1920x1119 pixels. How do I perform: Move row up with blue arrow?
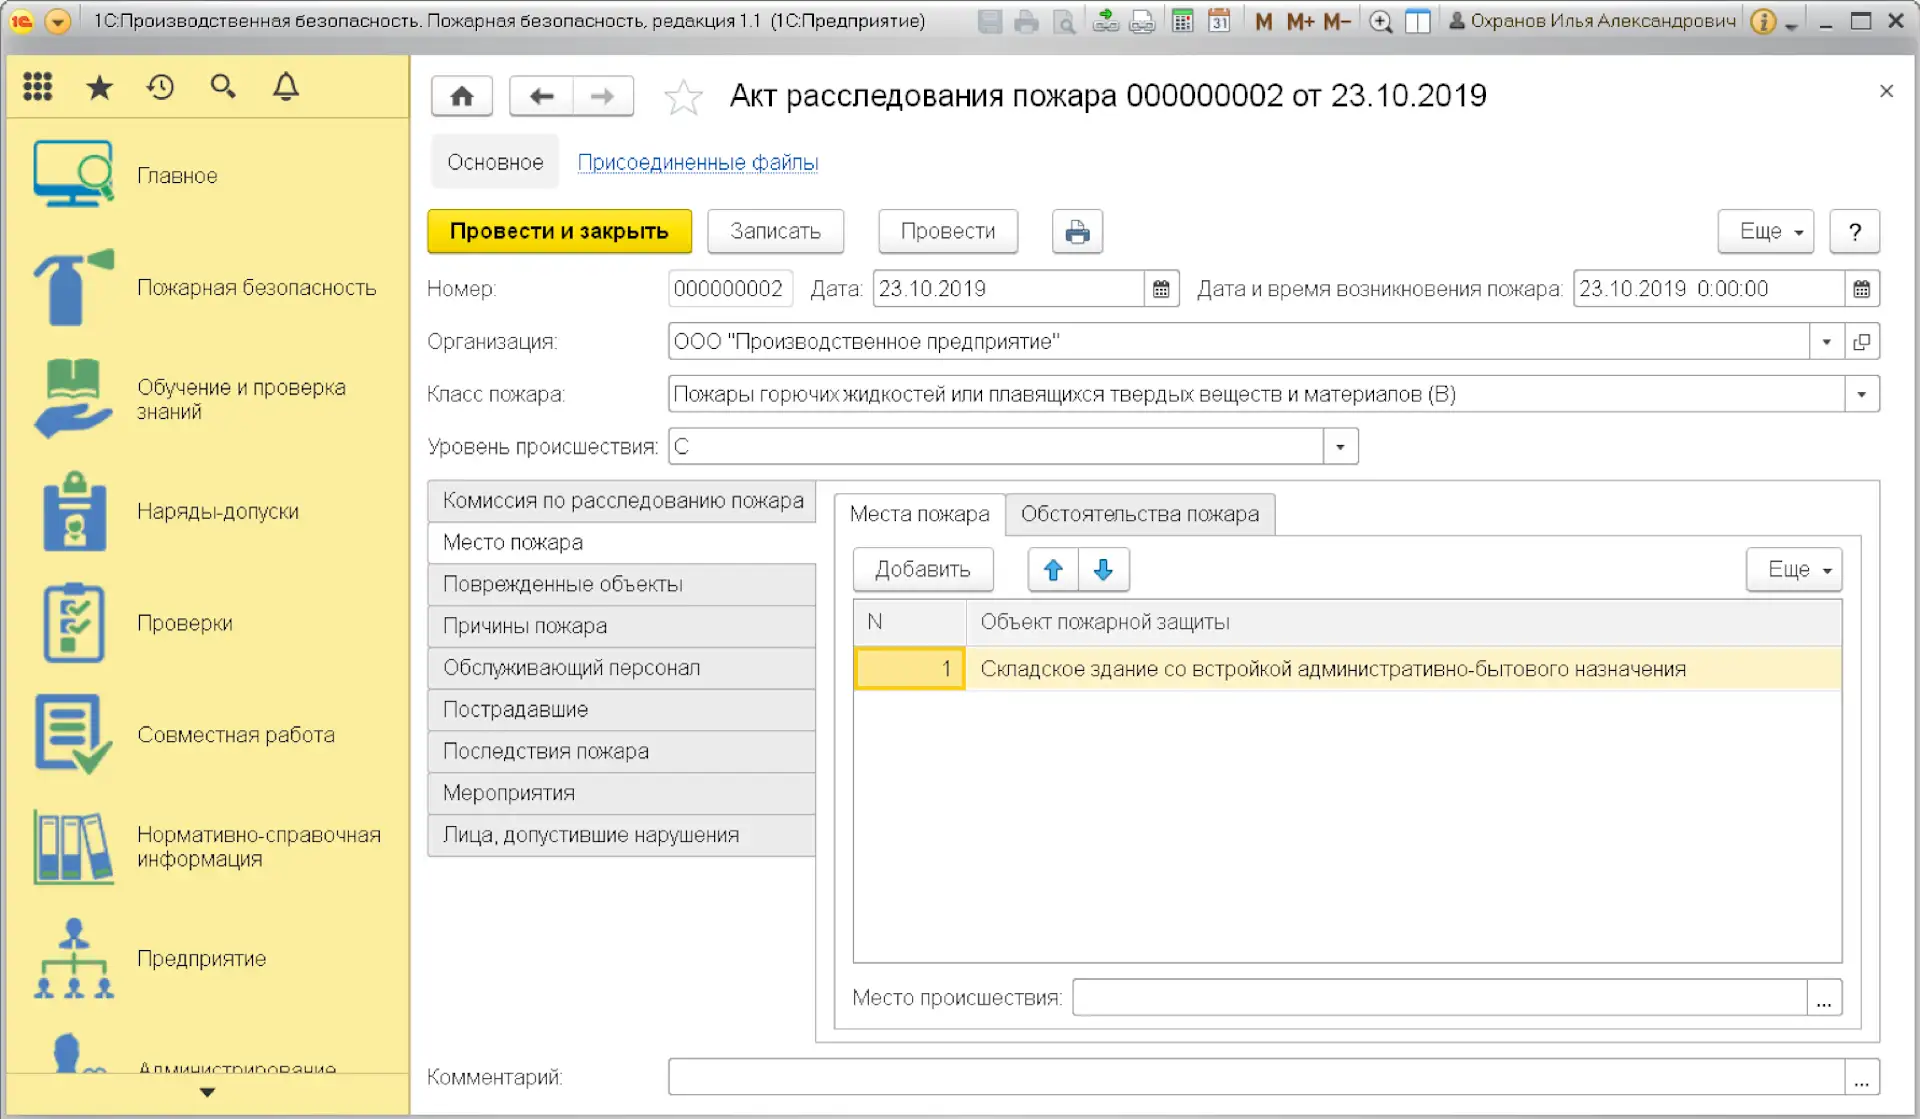1053,570
